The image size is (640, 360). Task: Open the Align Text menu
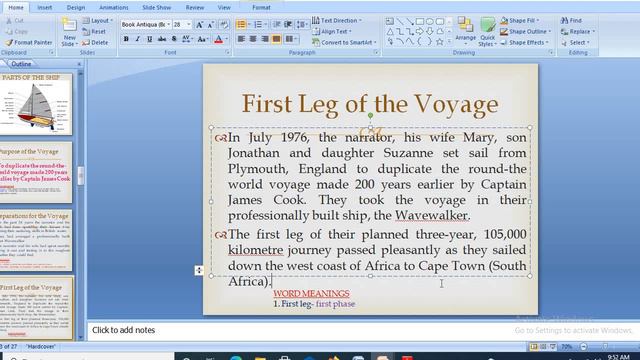tap(332, 31)
